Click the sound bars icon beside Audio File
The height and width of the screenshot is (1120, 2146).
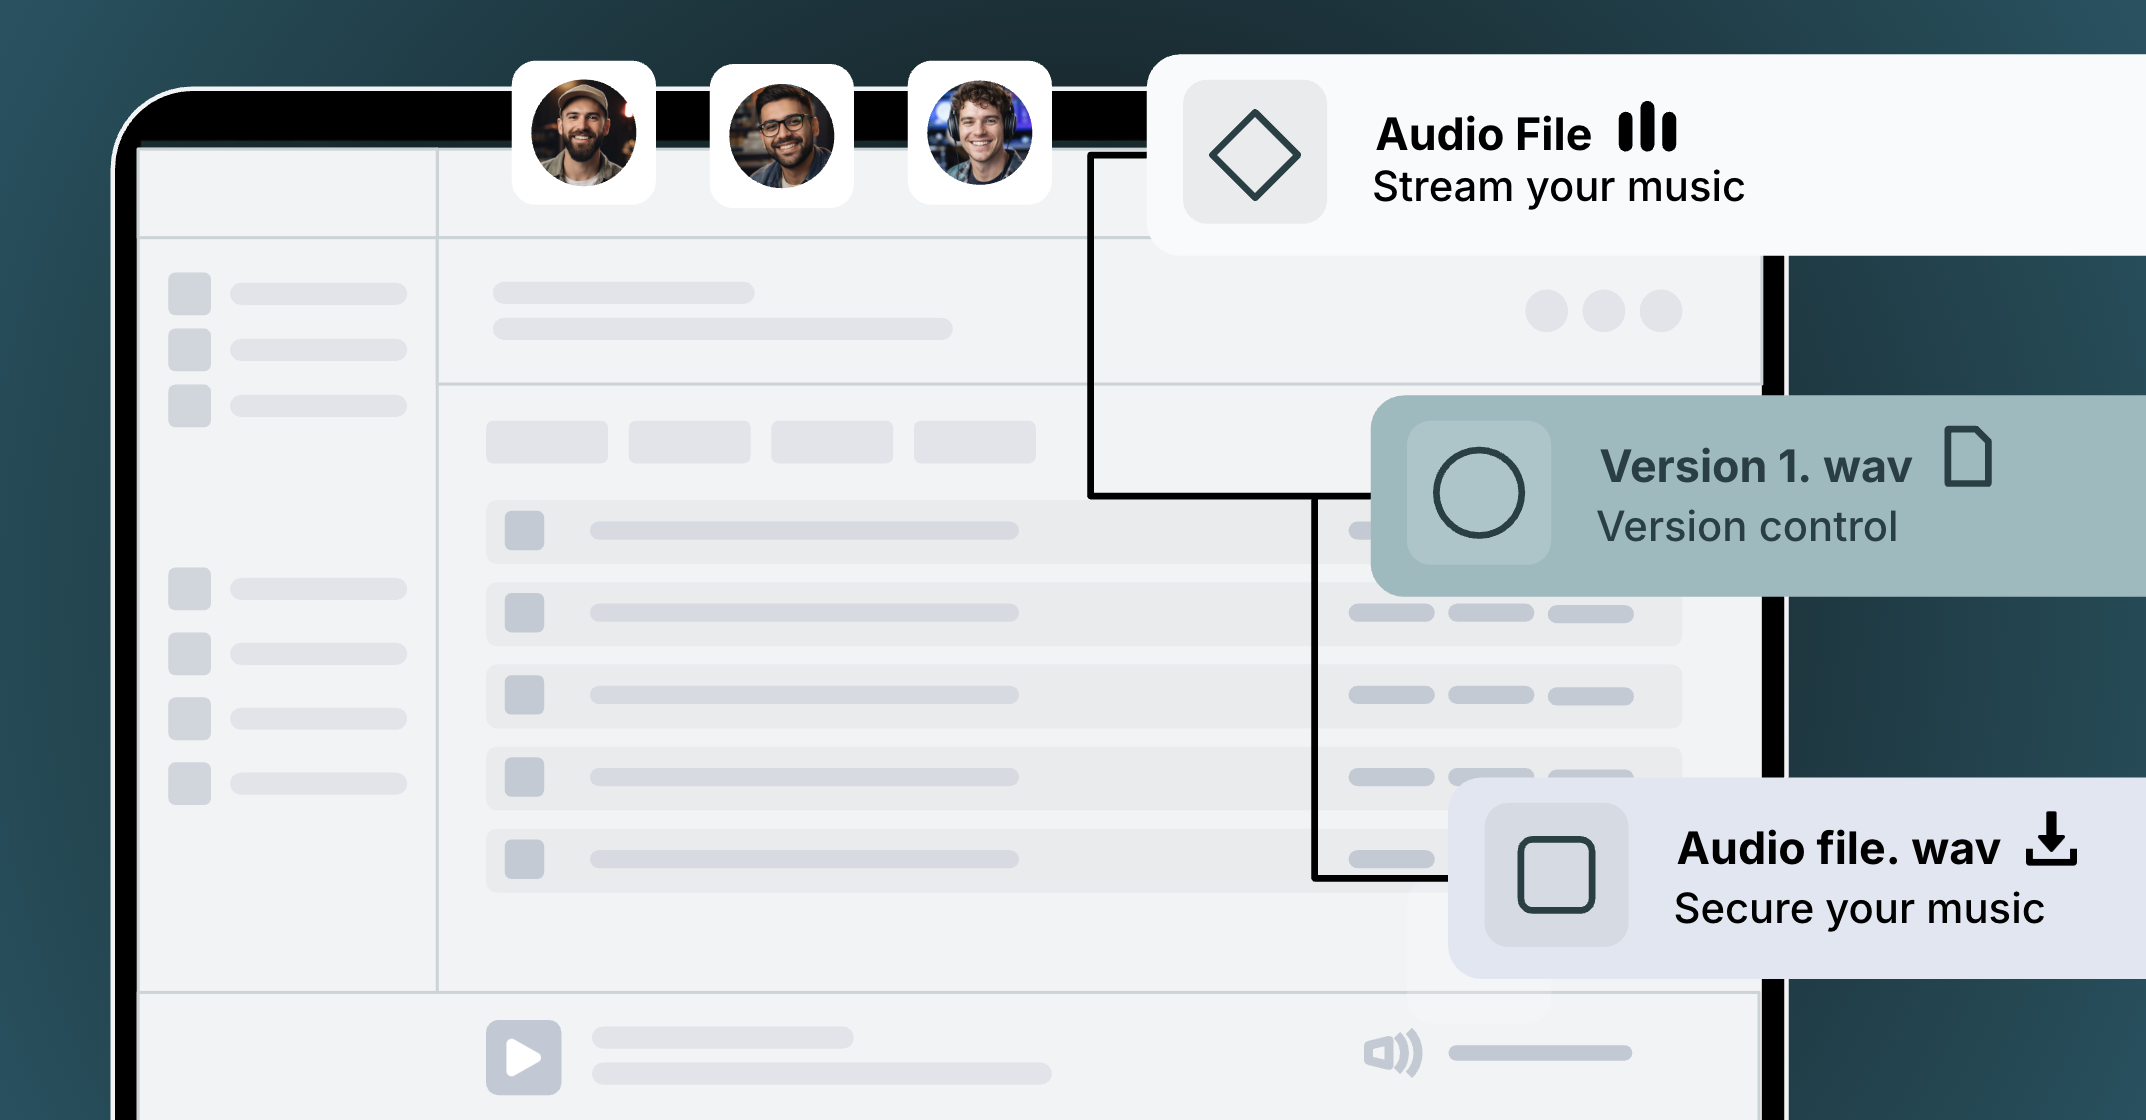click(1647, 128)
